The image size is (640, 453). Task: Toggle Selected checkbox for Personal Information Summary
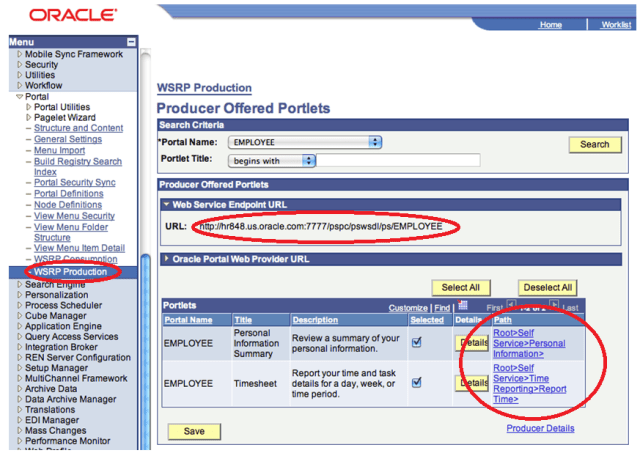tap(417, 341)
